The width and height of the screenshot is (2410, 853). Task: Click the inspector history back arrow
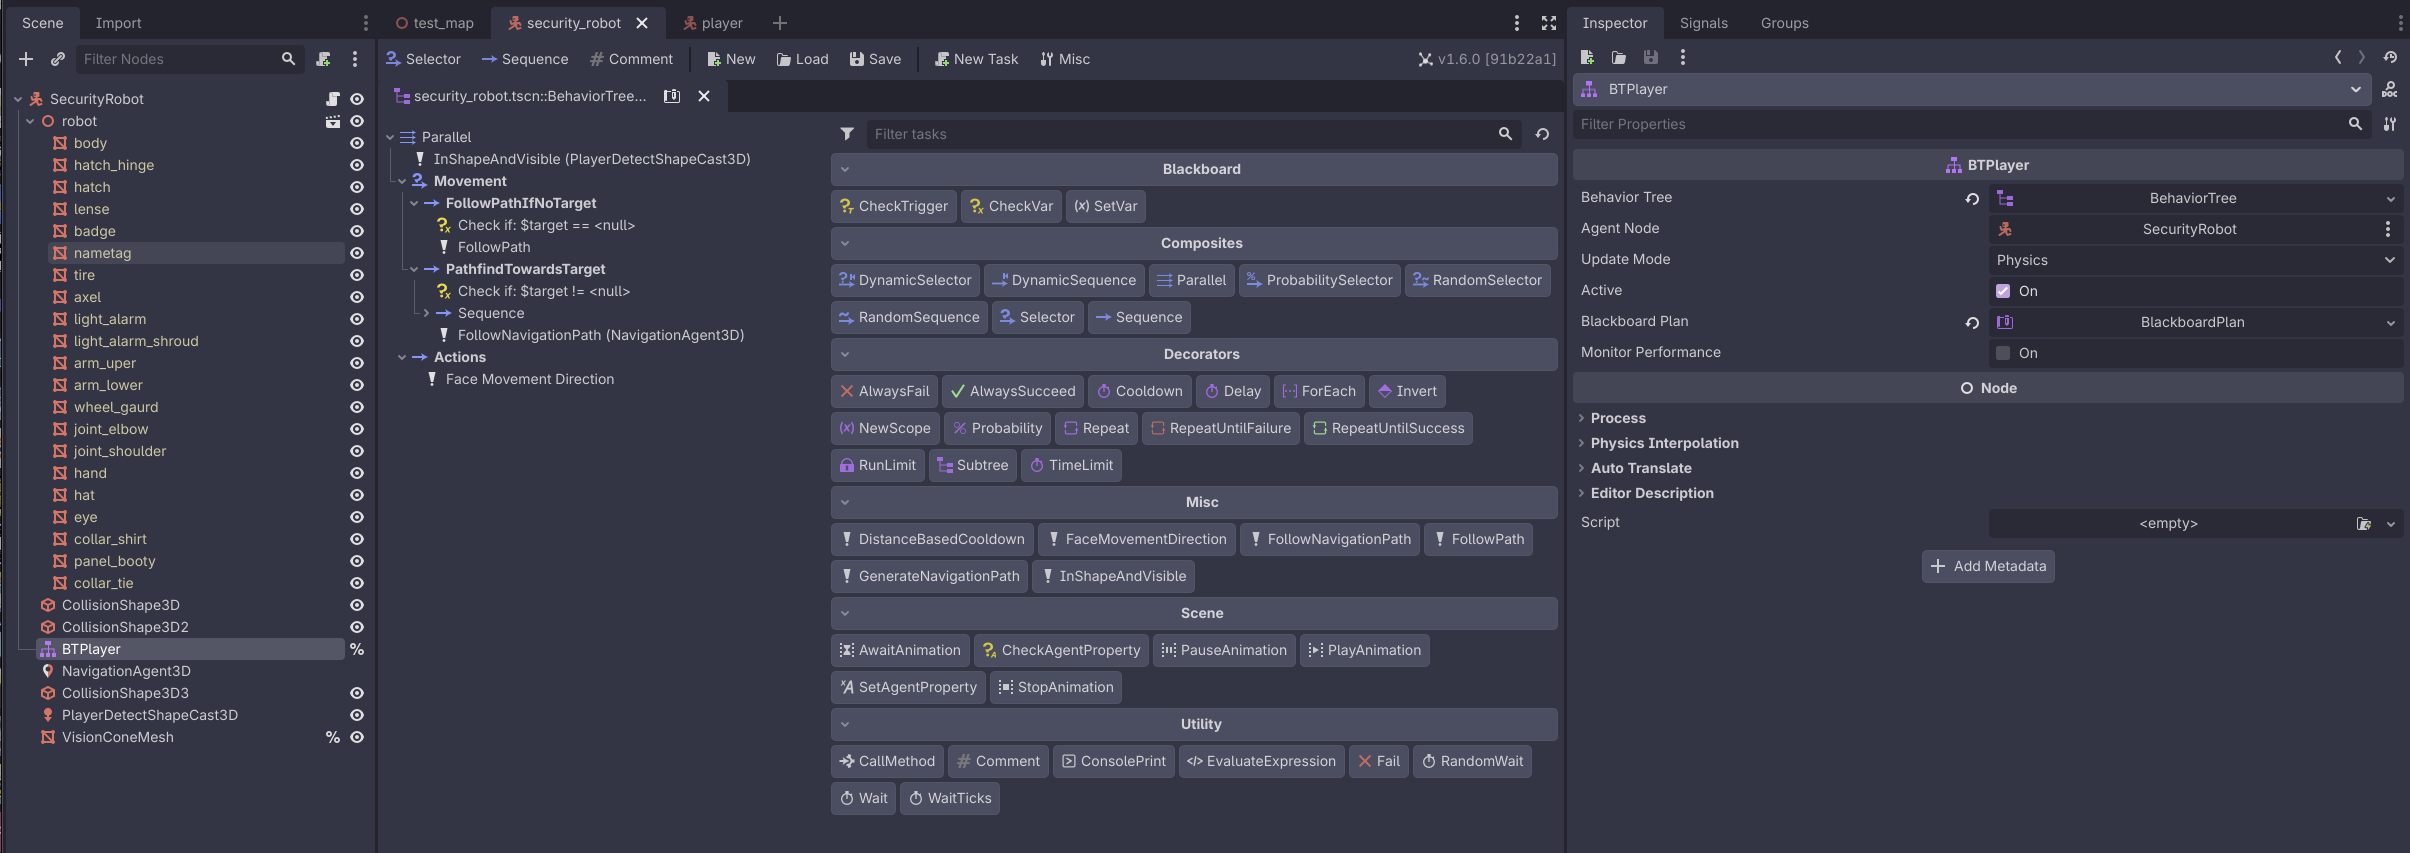pos(2338,57)
